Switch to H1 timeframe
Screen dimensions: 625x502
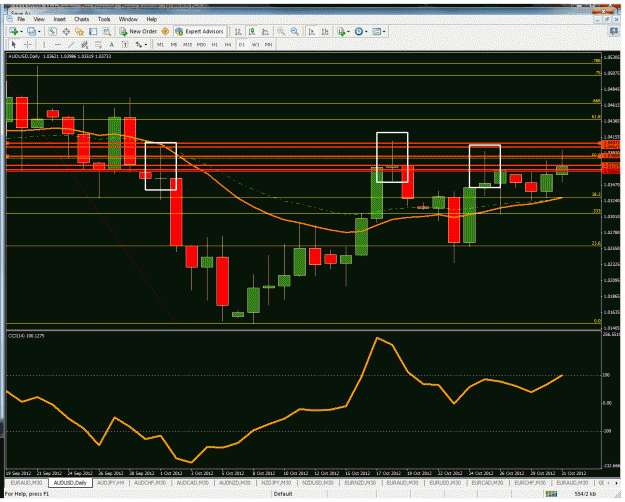[x=214, y=45]
